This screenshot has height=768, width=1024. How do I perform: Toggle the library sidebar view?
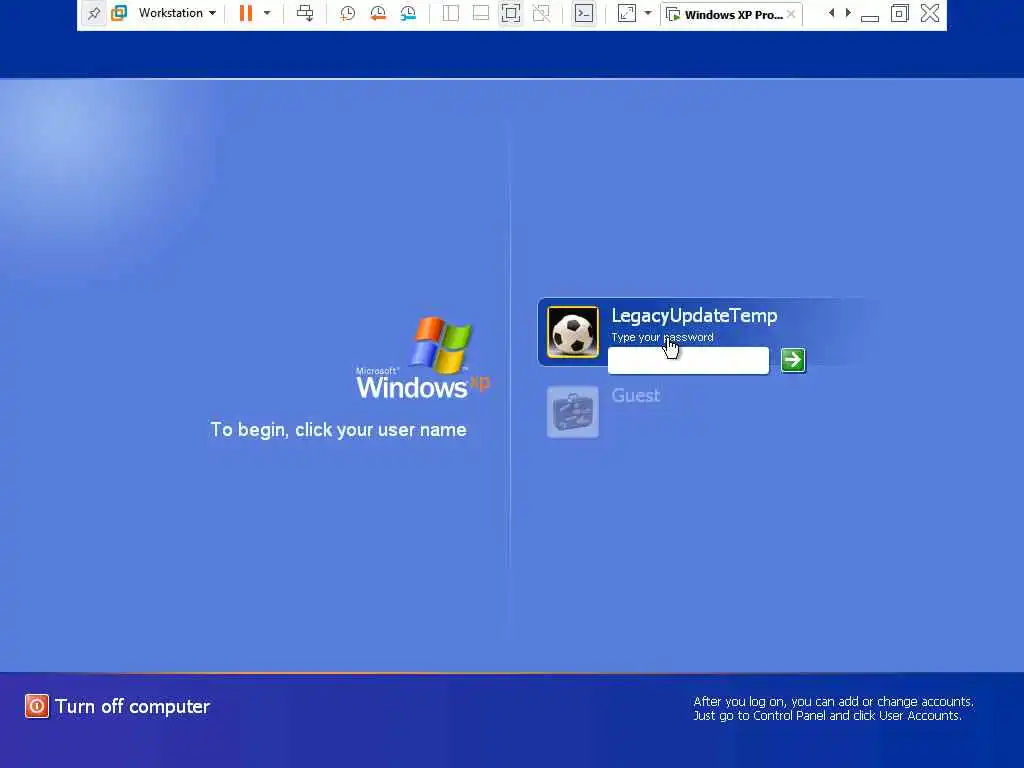451,13
